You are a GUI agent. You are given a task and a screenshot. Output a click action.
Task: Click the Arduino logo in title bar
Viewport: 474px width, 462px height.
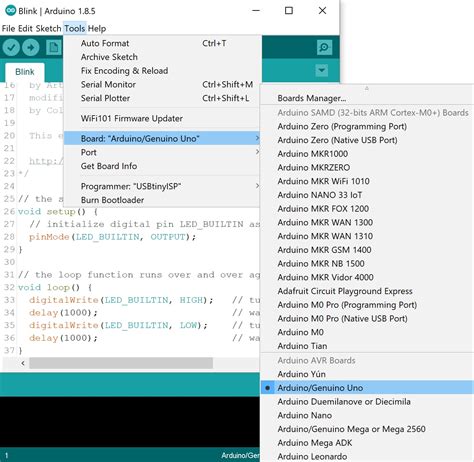pyautogui.click(x=11, y=10)
